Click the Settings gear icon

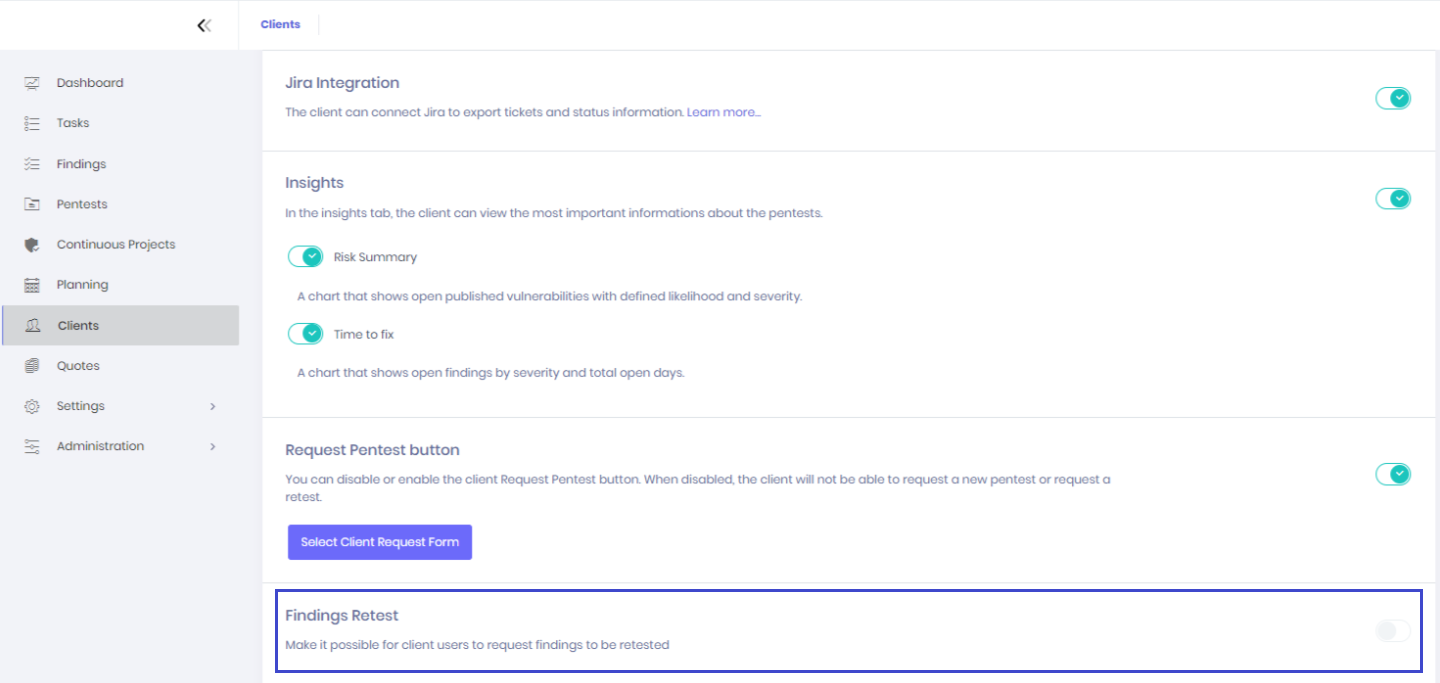click(x=32, y=406)
